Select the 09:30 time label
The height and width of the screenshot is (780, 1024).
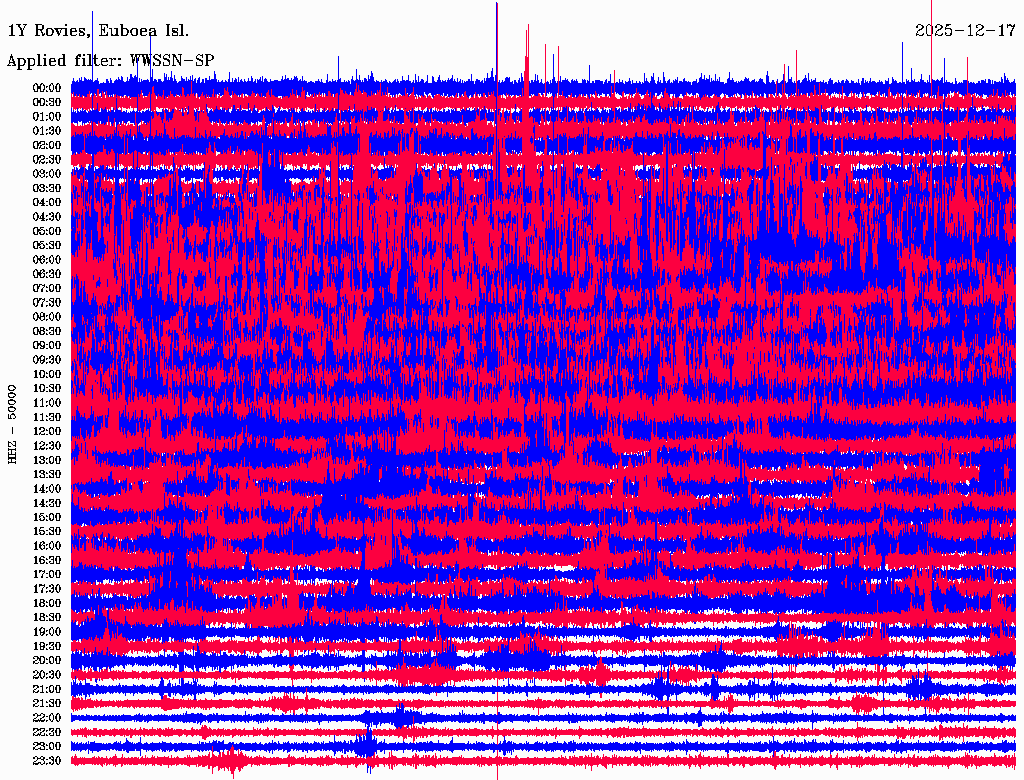click(47, 360)
